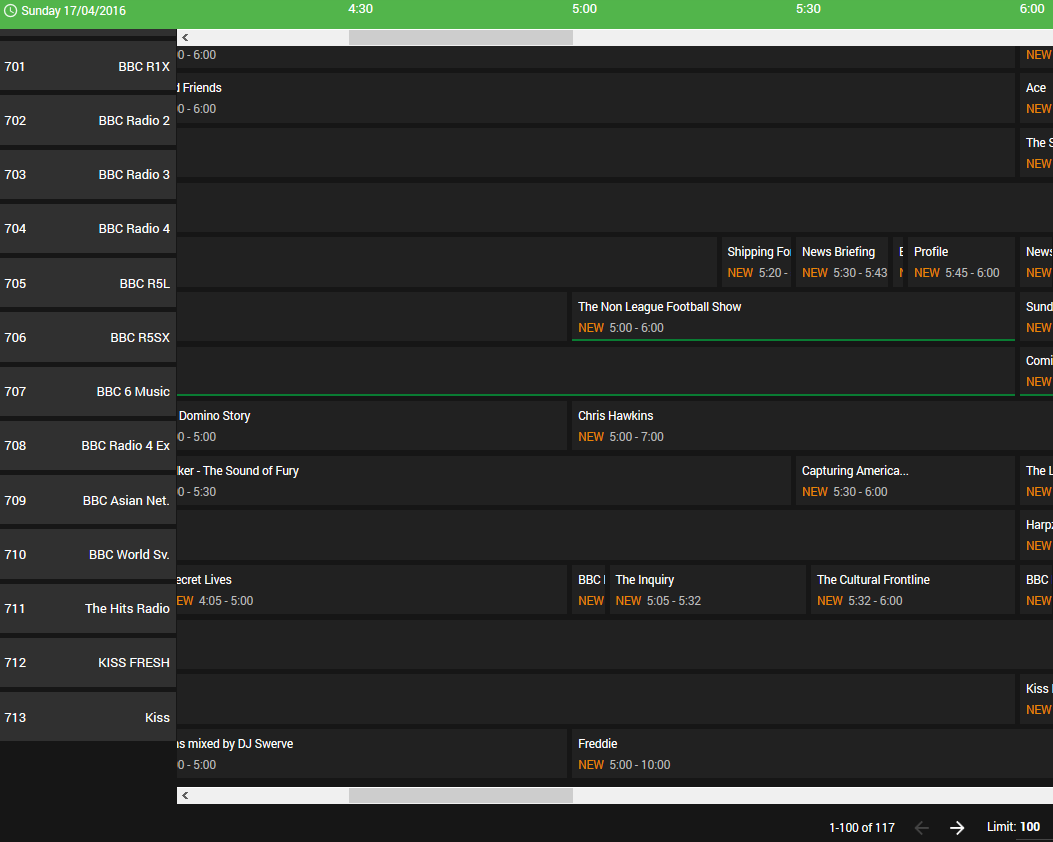Select channel 703 BBC Radio 3
The width and height of the screenshot is (1053, 842).
point(88,175)
